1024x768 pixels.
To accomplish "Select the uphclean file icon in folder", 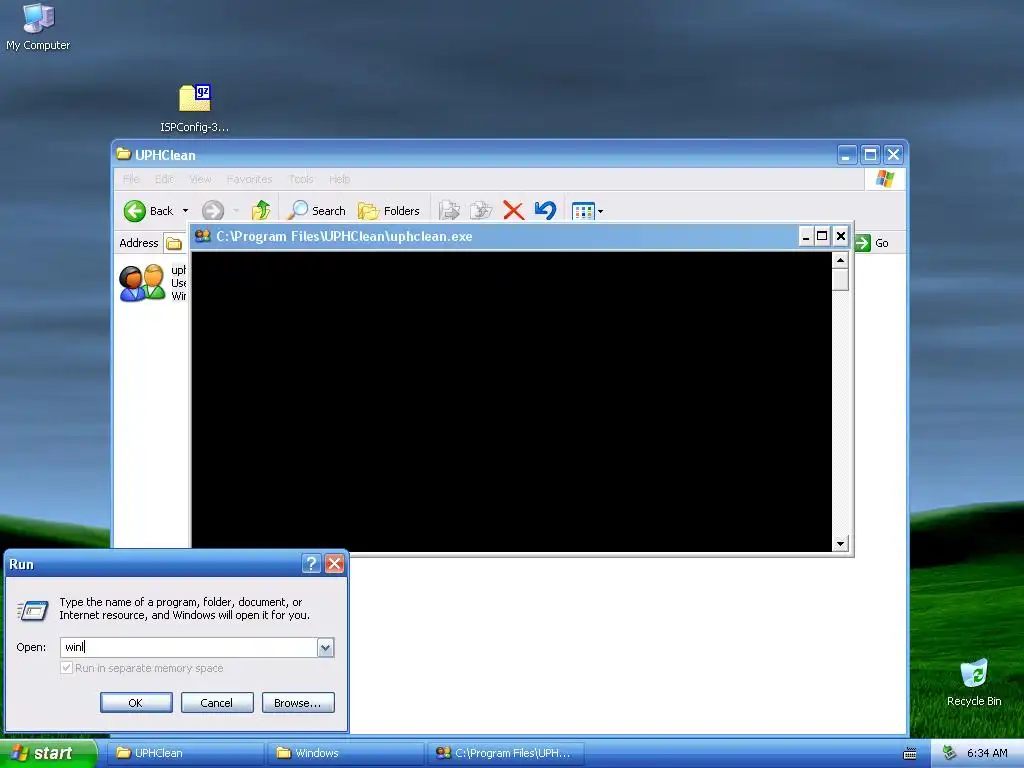I will pos(142,283).
